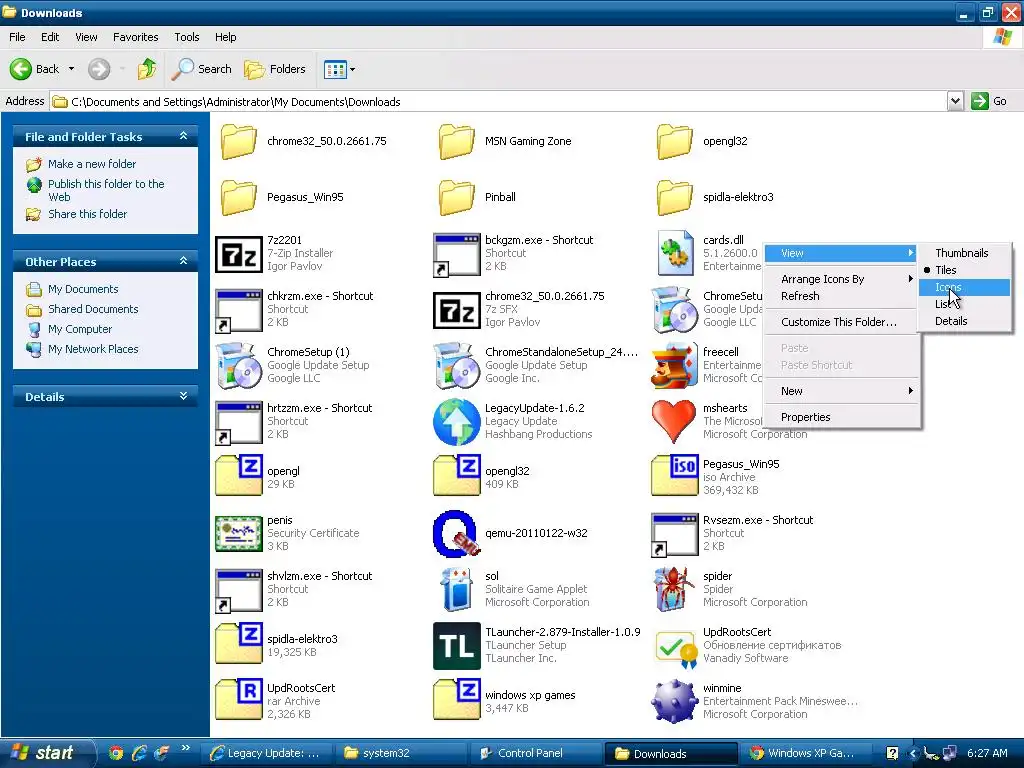Select the bckgzm.exe shortcut icon

[x=456, y=255]
